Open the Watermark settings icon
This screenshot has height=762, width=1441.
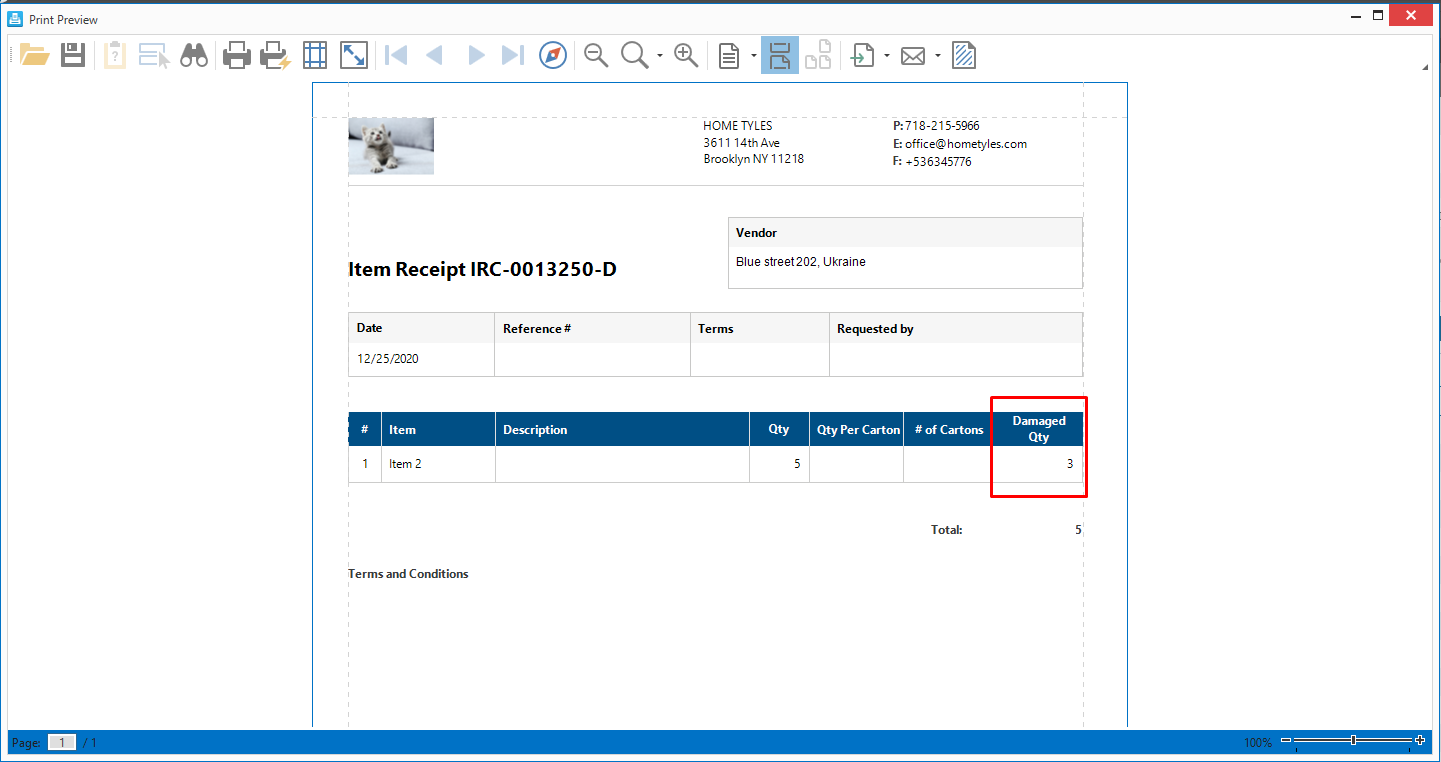[964, 55]
